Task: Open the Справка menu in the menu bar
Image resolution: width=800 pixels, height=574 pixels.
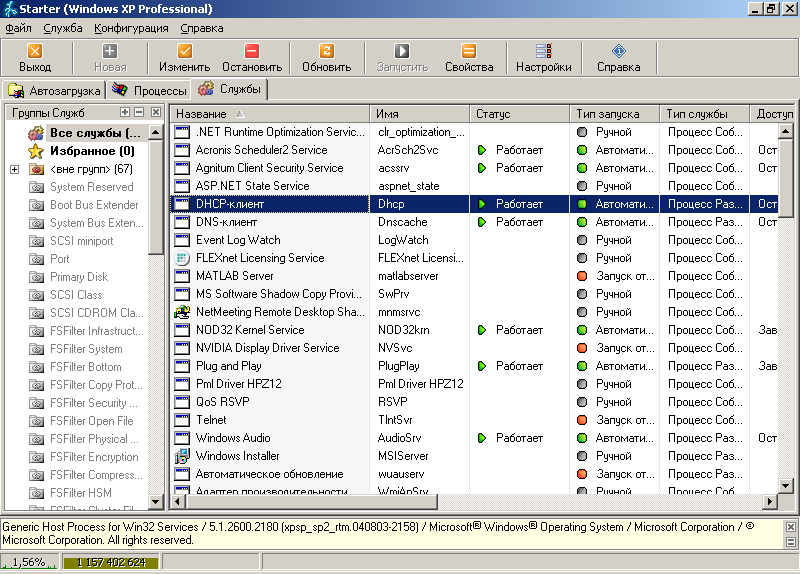Action: pos(202,28)
